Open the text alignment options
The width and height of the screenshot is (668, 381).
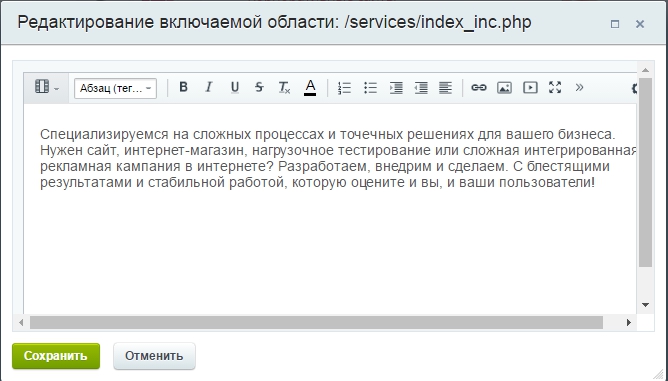point(446,88)
